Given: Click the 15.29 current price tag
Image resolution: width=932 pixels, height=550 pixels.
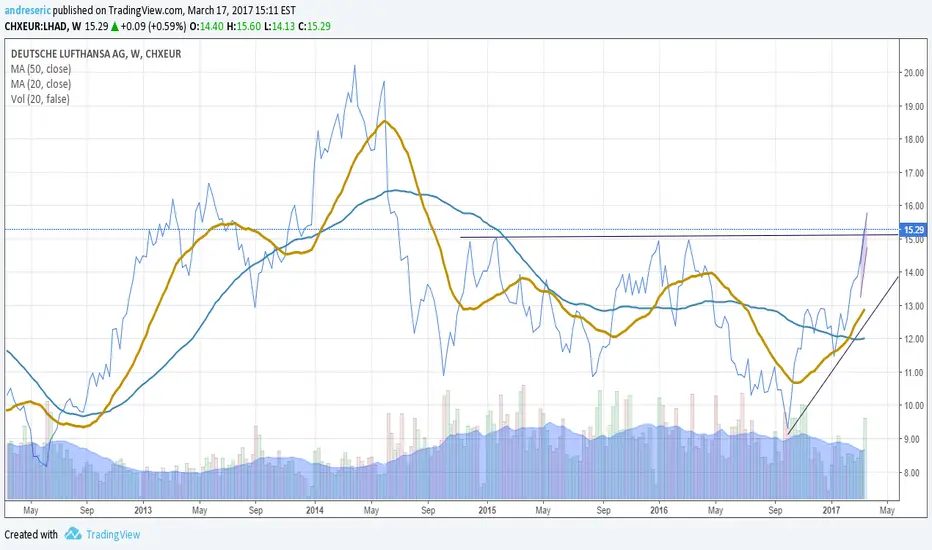Looking at the screenshot, I should pos(914,230).
